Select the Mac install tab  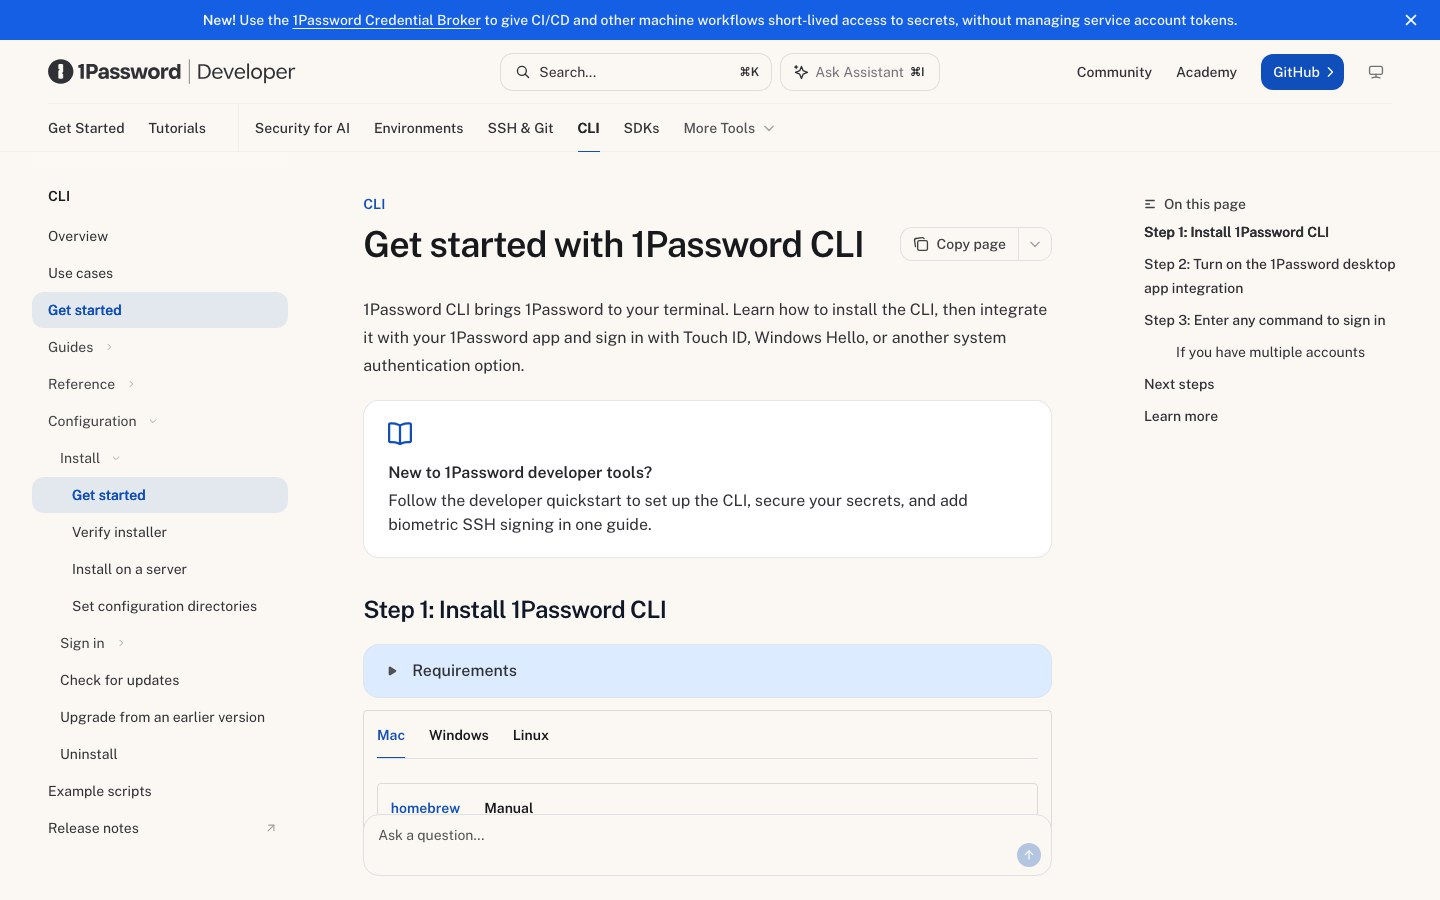click(391, 735)
